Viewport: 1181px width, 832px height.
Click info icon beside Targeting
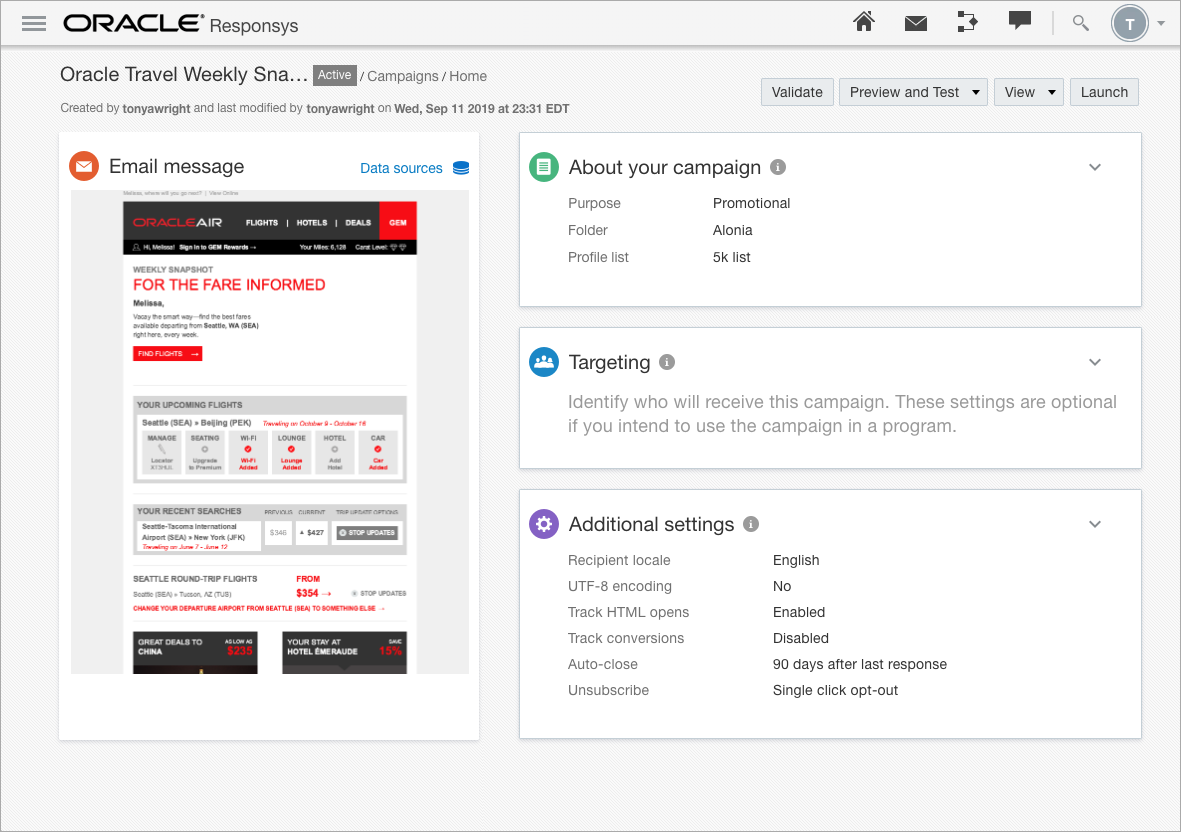point(667,362)
